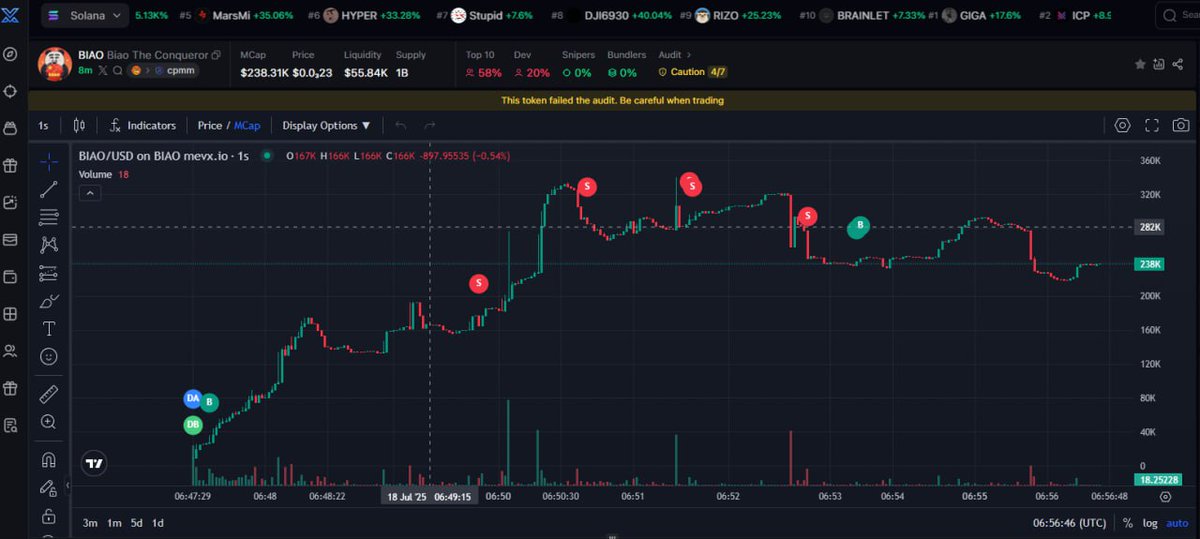Image resolution: width=1200 pixels, height=539 pixels.
Task: Select the 1m date range
Action: [x=114, y=523]
